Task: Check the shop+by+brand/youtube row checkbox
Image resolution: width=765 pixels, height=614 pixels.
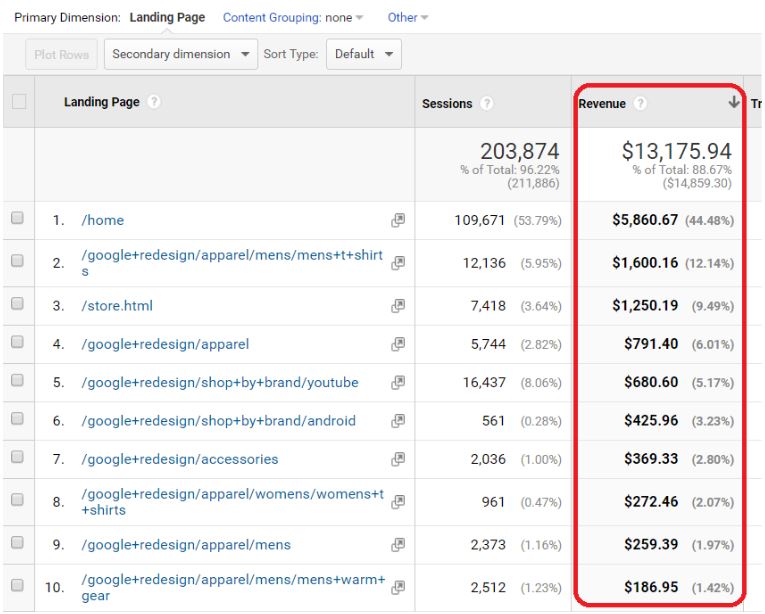Action: pyautogui.click(x=17, y=380)
